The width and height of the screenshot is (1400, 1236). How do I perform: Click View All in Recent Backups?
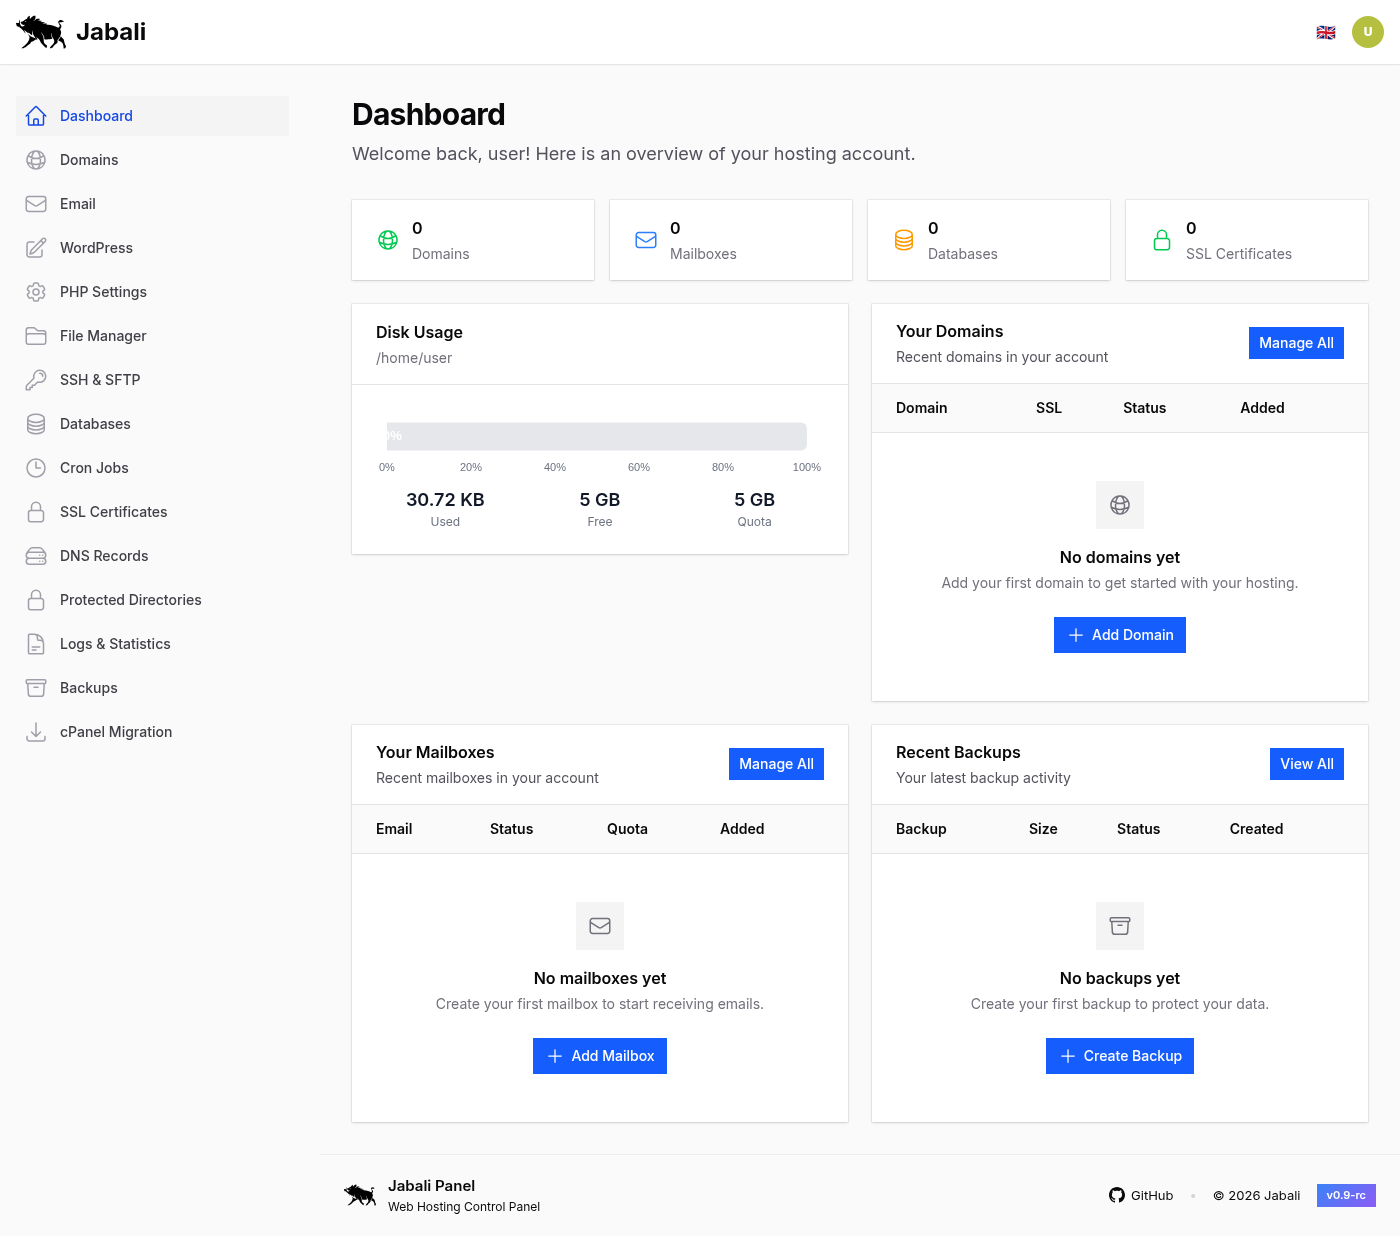(1306, 763)
